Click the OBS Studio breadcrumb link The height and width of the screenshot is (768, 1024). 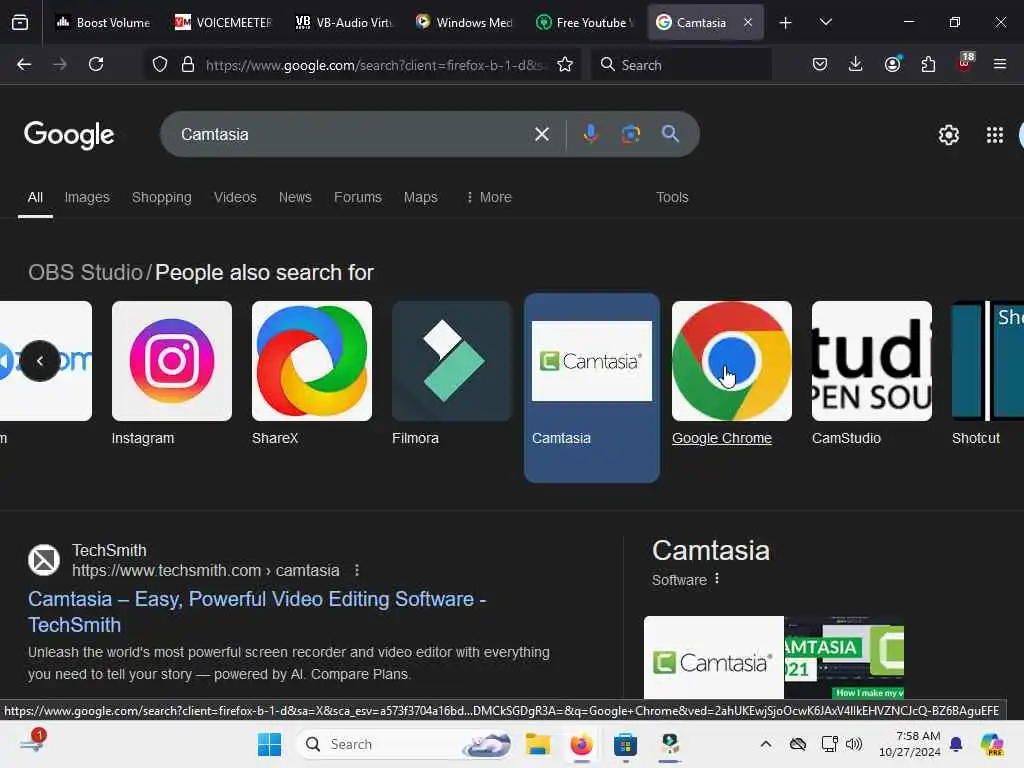coord(85,272)
